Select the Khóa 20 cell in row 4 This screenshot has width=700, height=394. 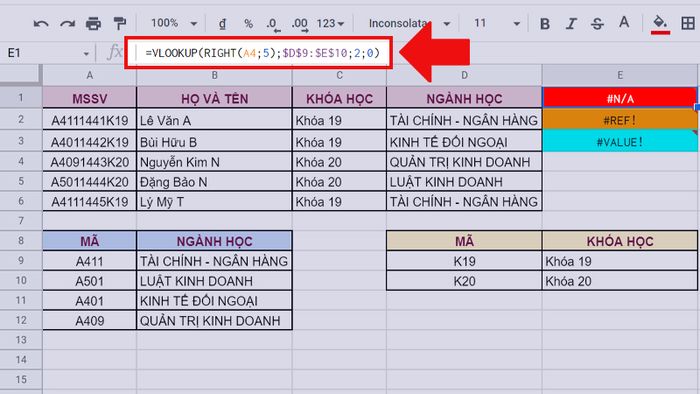(x=339, y=162)
